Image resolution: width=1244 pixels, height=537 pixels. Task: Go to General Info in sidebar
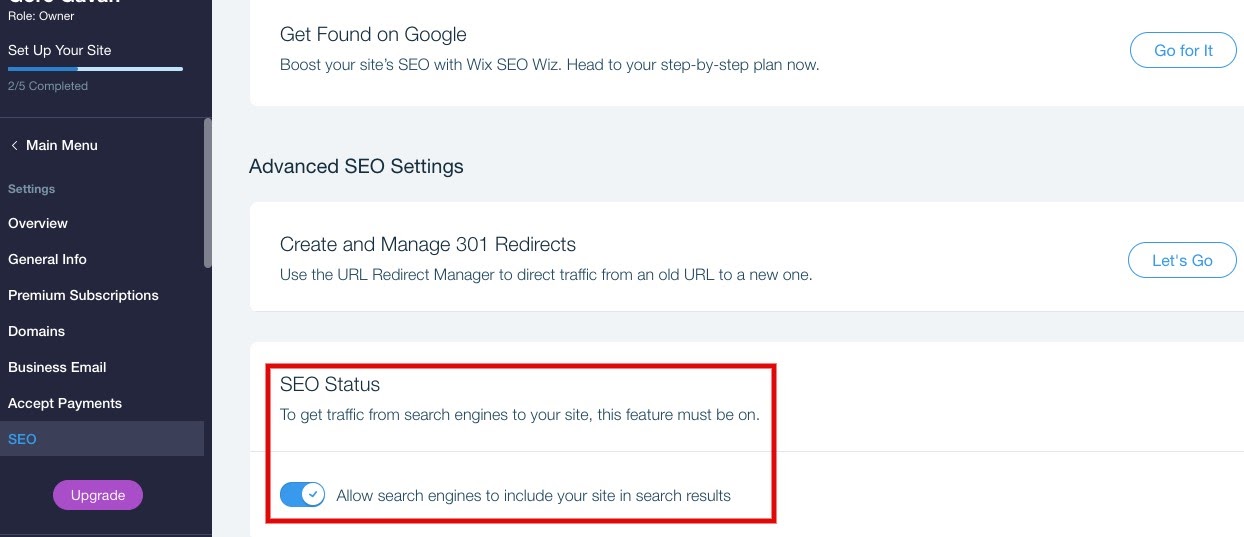[47, 259]
